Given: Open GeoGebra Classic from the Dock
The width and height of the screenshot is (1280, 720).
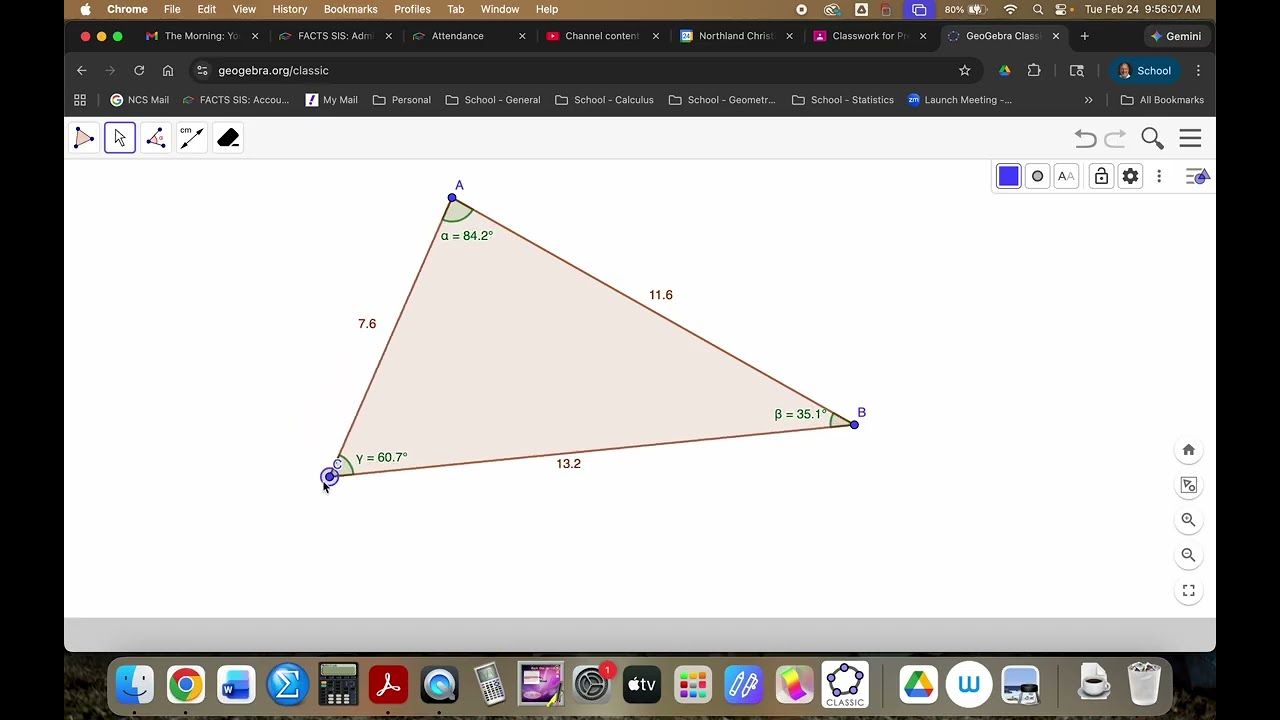Looking at the screenshot, I should (x=845, y=685).
